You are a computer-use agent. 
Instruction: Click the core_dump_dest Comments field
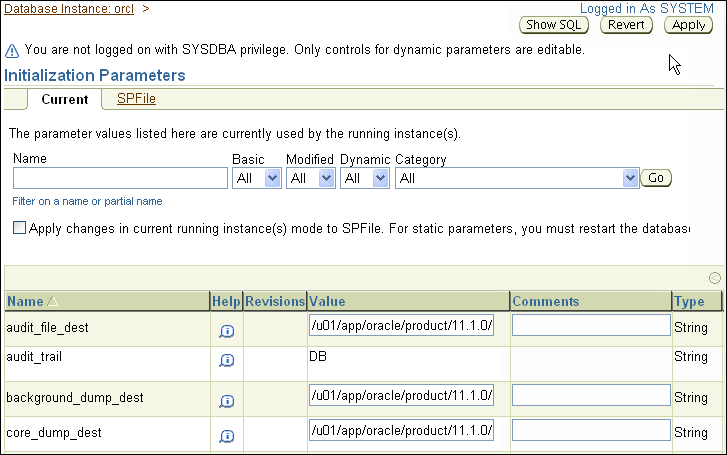[591, 431]
